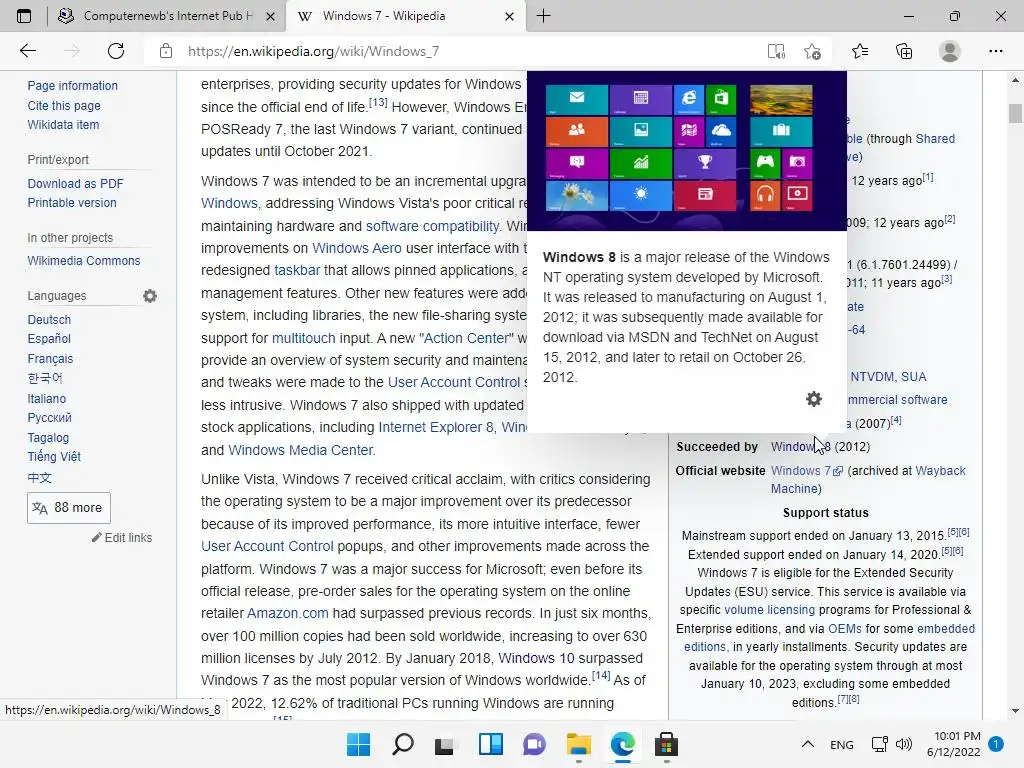
Task: Open page preview settings gear
Action: (x=814, y=399)
